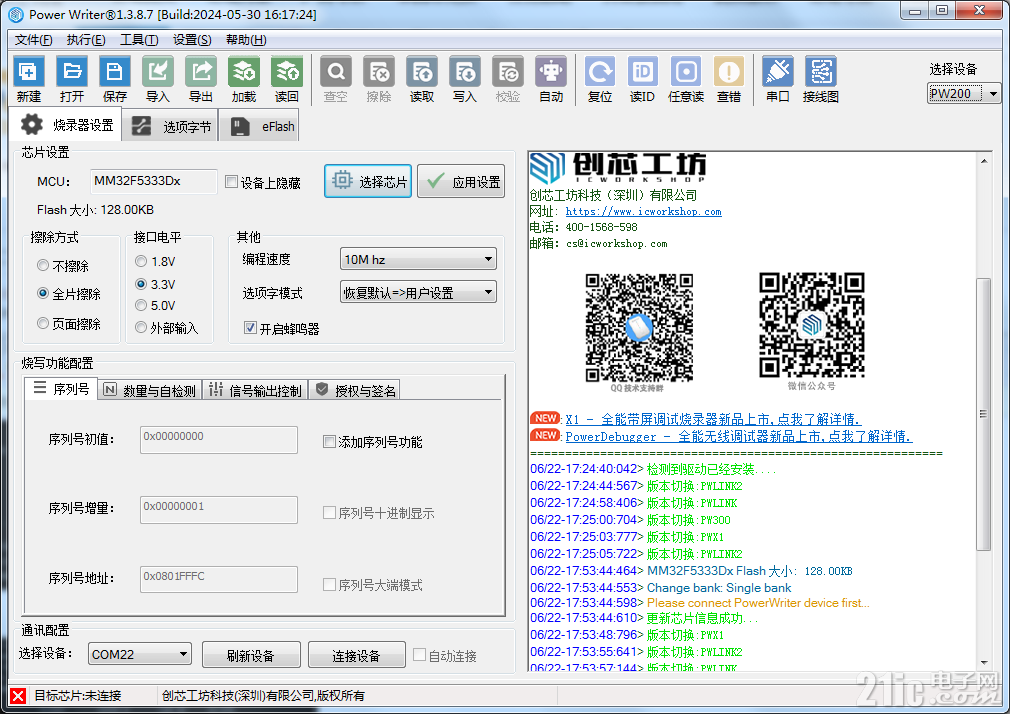Viewport: 1010px width, 714px height.
Task: Open the www.icworkshop.com link
Action: [643, 211]
